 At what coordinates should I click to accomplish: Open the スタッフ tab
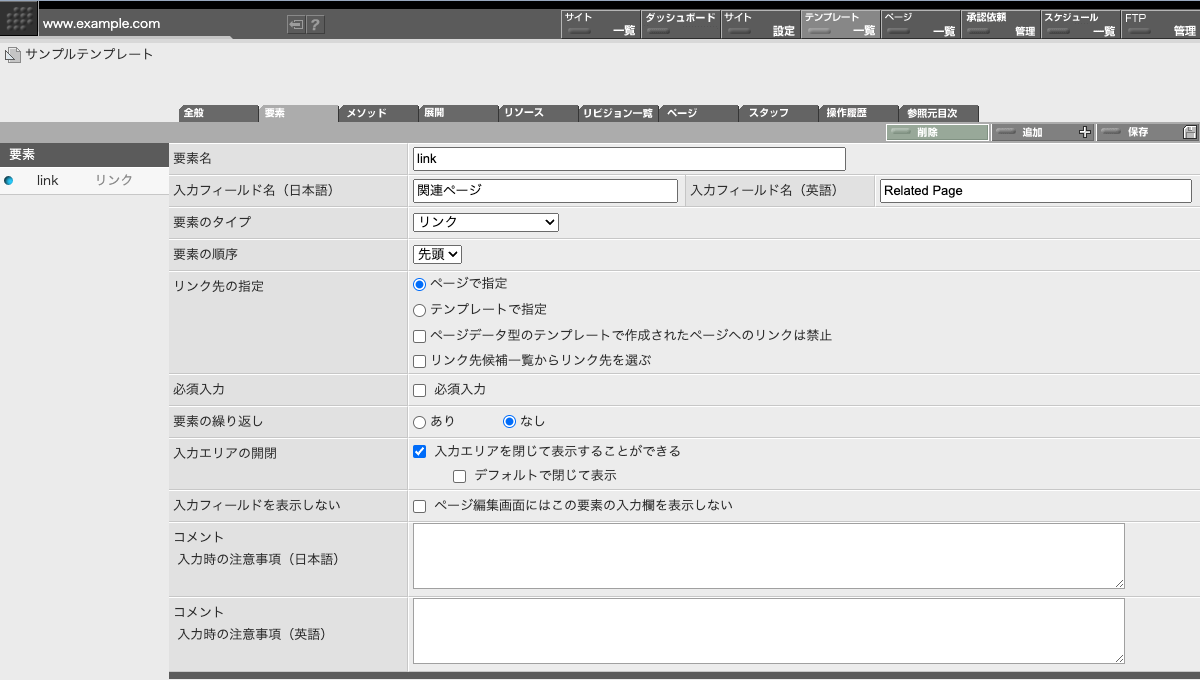click(778, 113)
